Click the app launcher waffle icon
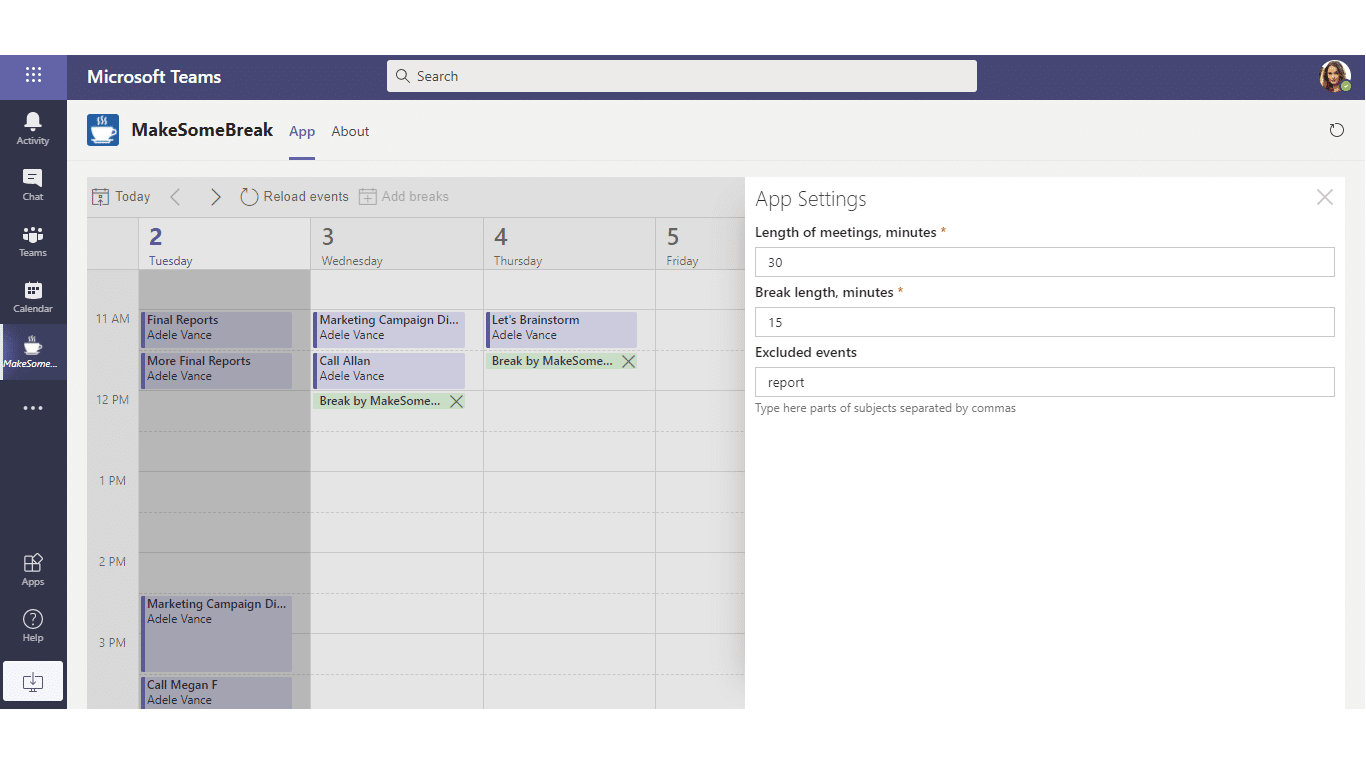This screenshot has height=768, width=1366. tap(33, 76)
